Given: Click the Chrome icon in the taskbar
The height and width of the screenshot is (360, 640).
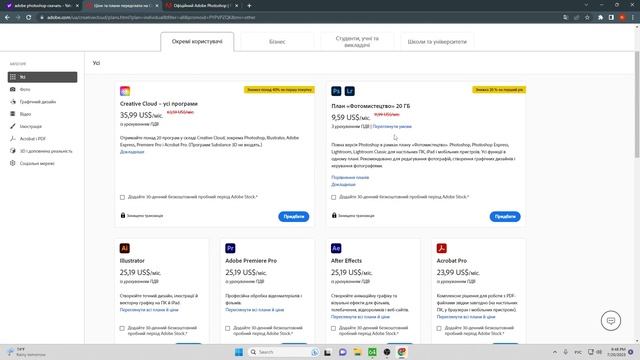Looking at the screenshot, I should (x=402, y=352).
